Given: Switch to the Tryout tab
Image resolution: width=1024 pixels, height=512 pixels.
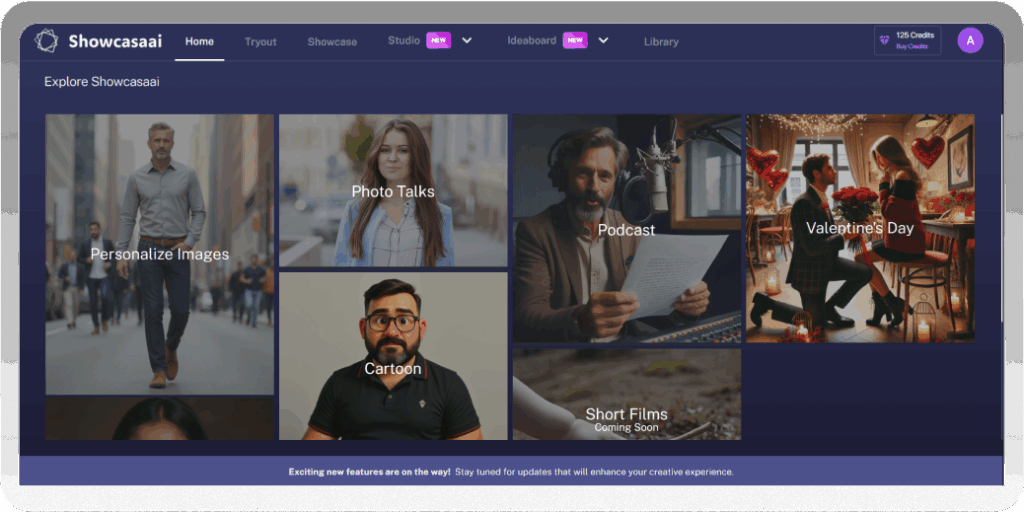Looking at the screenshot, I should click(261, 42).
